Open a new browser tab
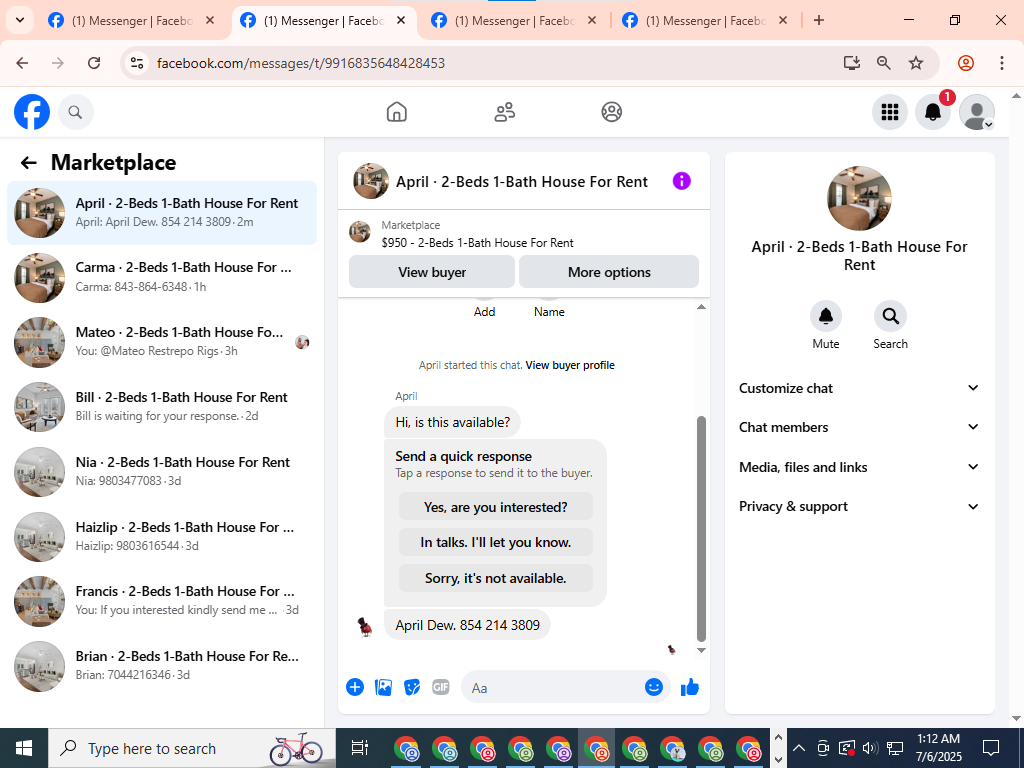Viewport: 1024px width, 768px height. (818, 20)
